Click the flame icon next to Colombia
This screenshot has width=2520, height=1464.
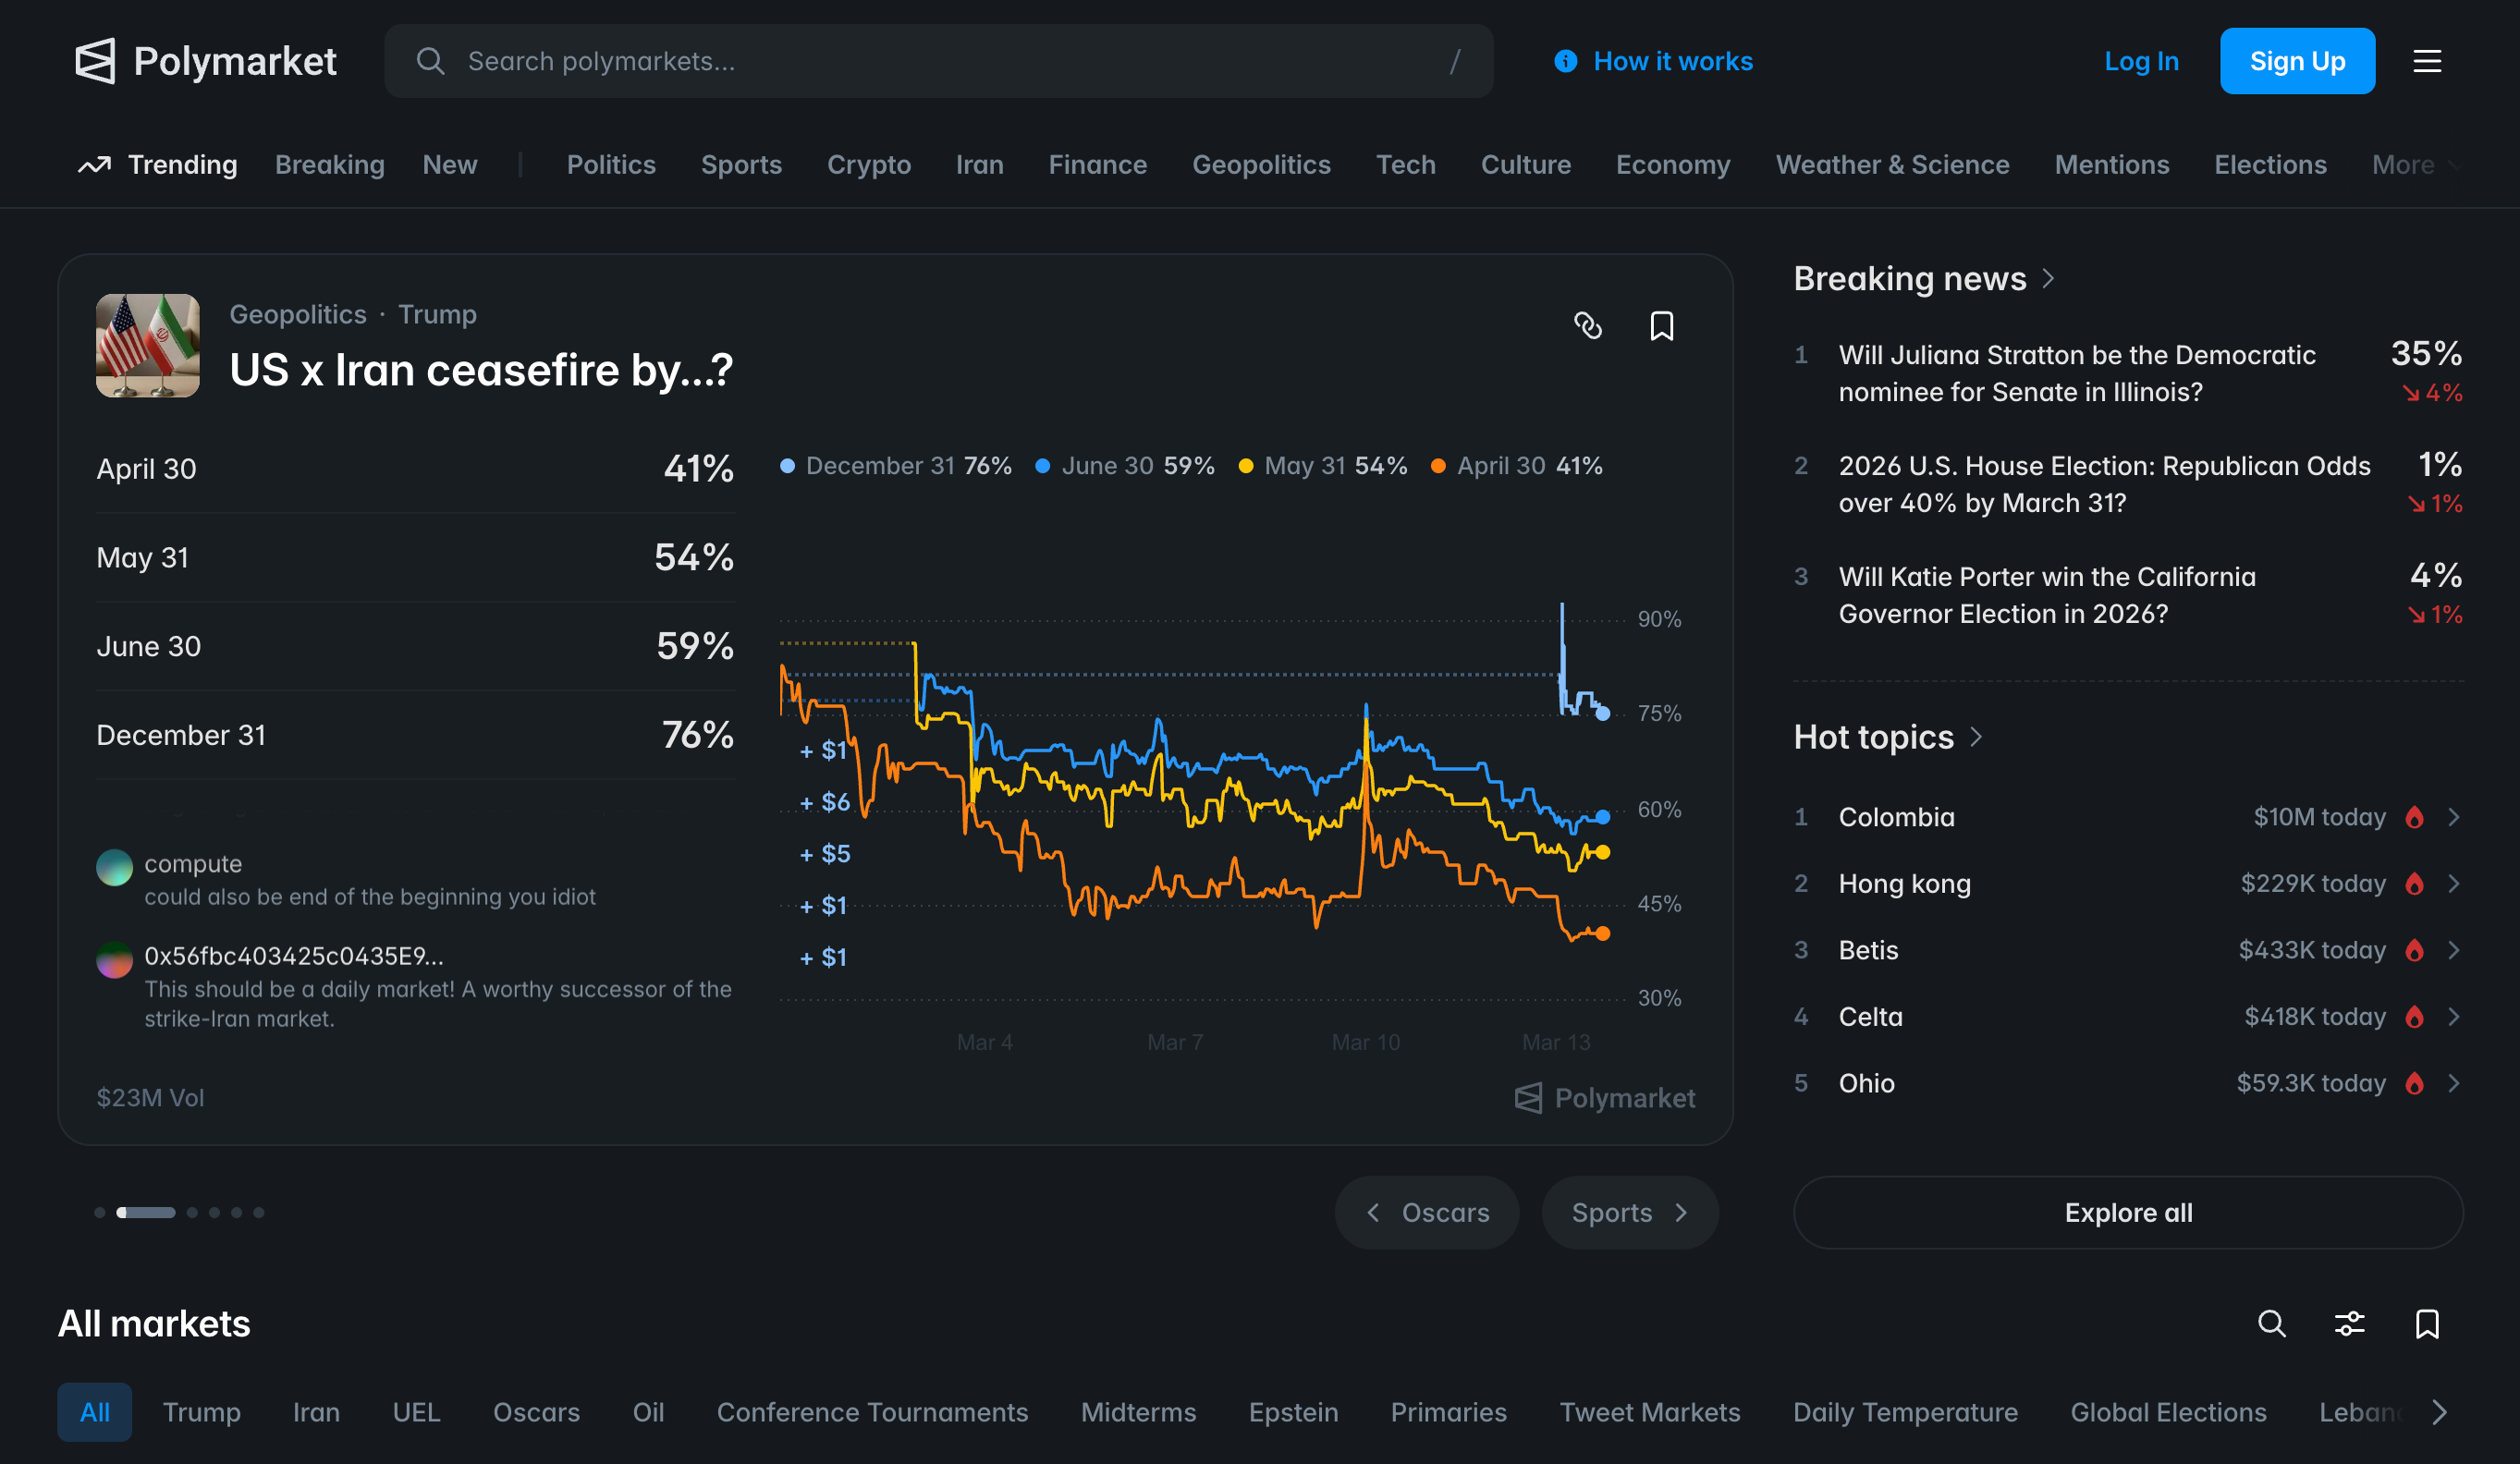click(2414, 817)
